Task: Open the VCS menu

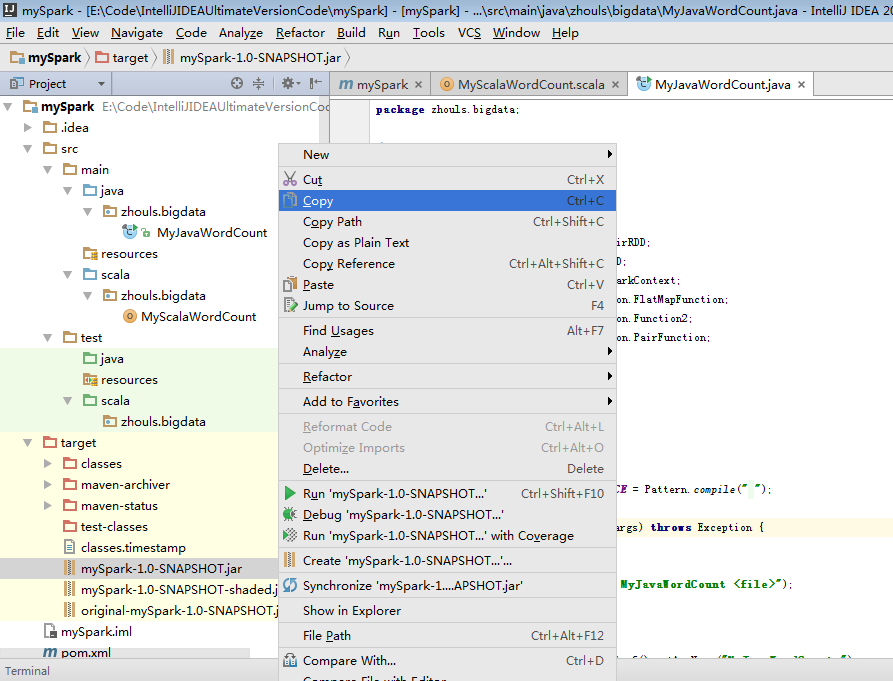Action: pos(469,33)
